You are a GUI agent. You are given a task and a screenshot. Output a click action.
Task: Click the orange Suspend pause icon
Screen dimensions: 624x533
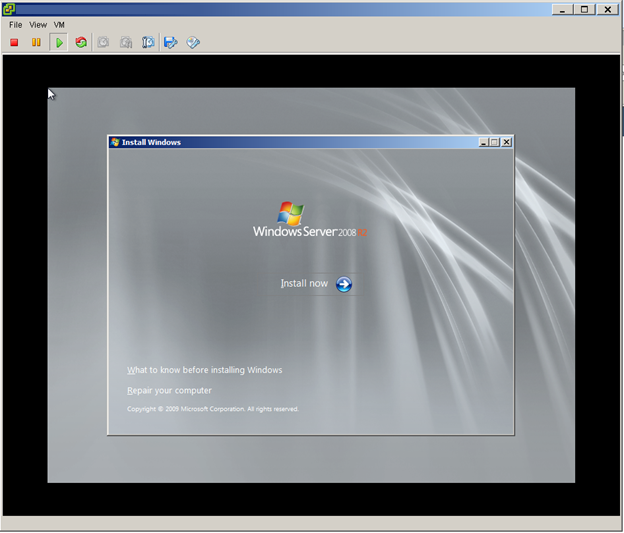[36, 42]
